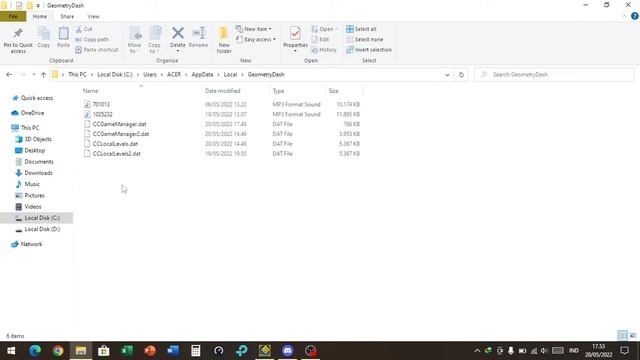This screenshot has height=360, width=640.
Task: Go back using the Back arrow
Action: pos(9,75)
